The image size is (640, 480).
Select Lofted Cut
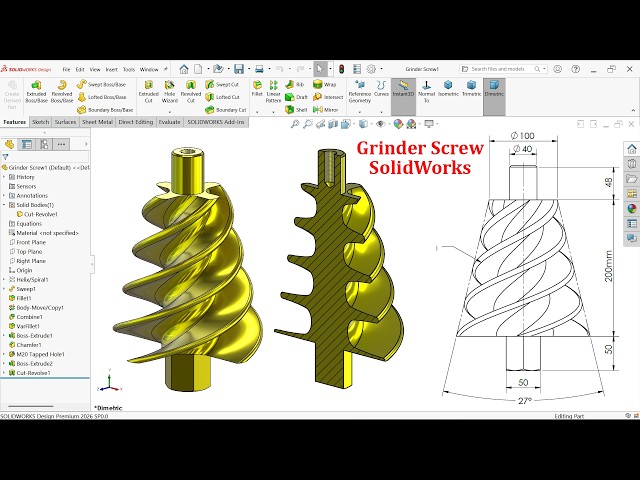tap(222, 97)
